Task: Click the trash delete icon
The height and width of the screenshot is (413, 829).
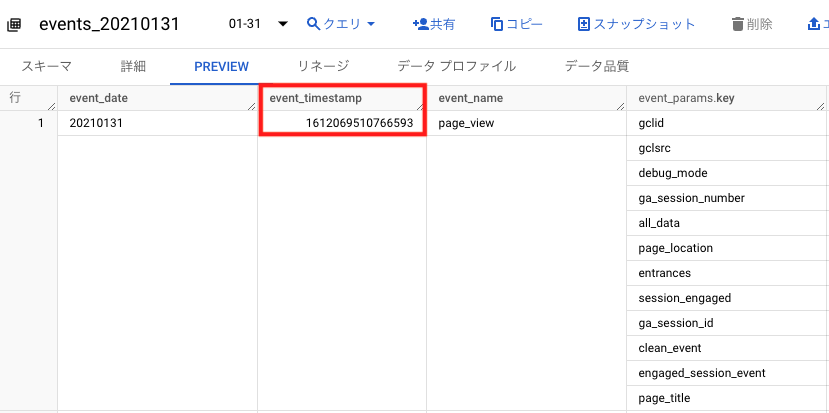Action: point(738,24)
